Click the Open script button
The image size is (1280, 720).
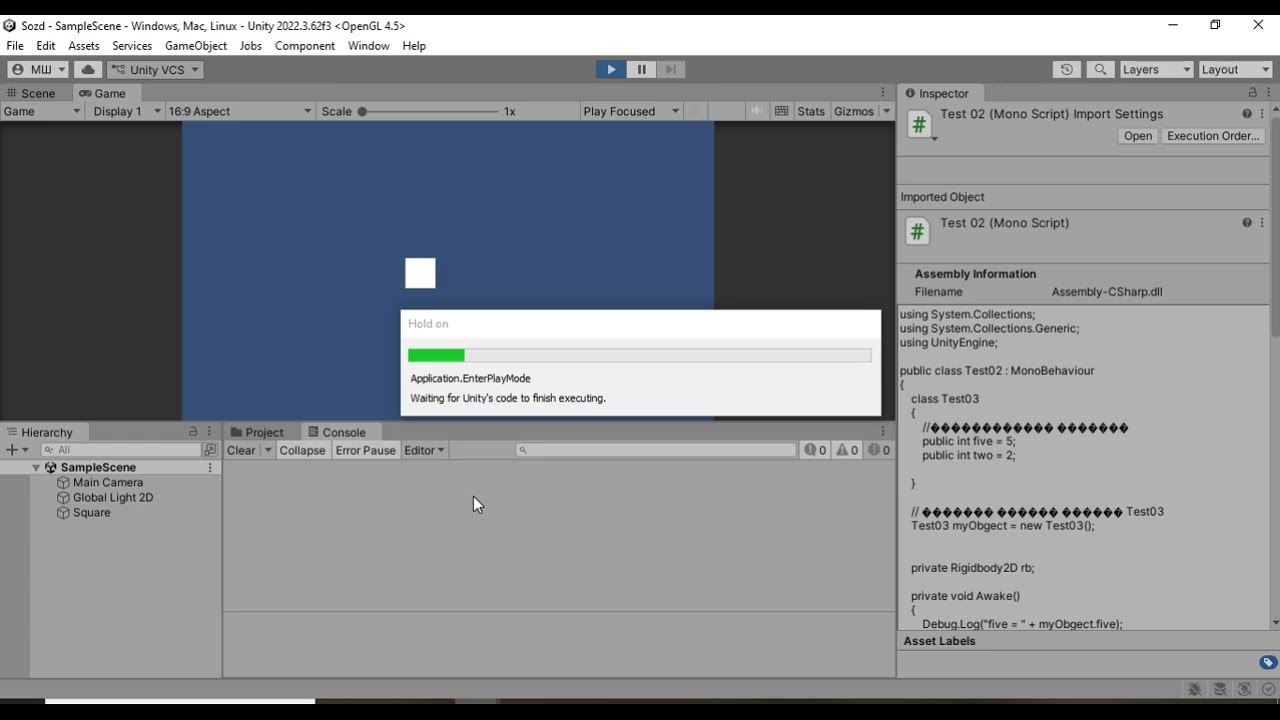point(1138,136)
